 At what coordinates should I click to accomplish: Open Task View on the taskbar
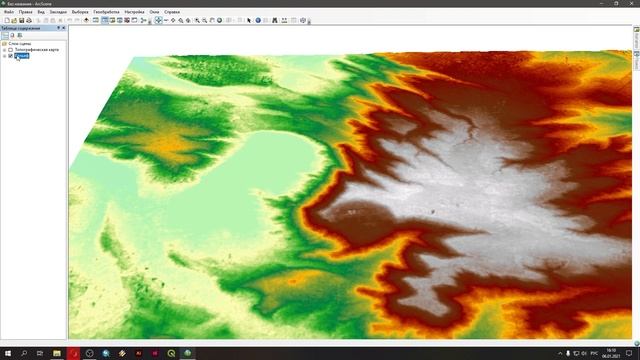pyautogui.click(x=40, y=353)
